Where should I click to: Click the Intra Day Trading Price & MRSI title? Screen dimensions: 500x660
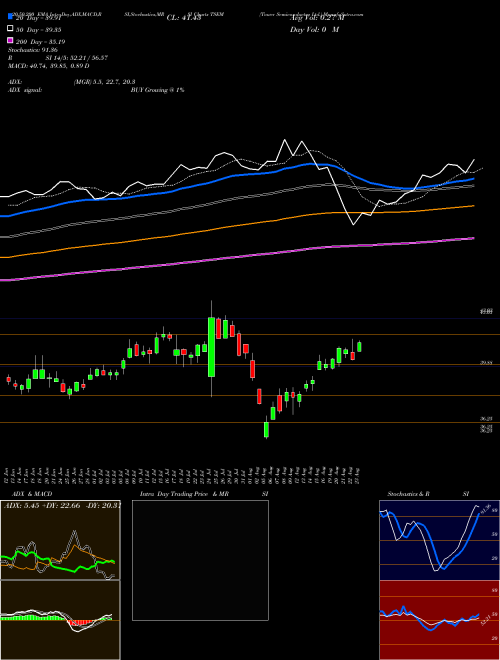pyautogui.click(x=204, y=494)
